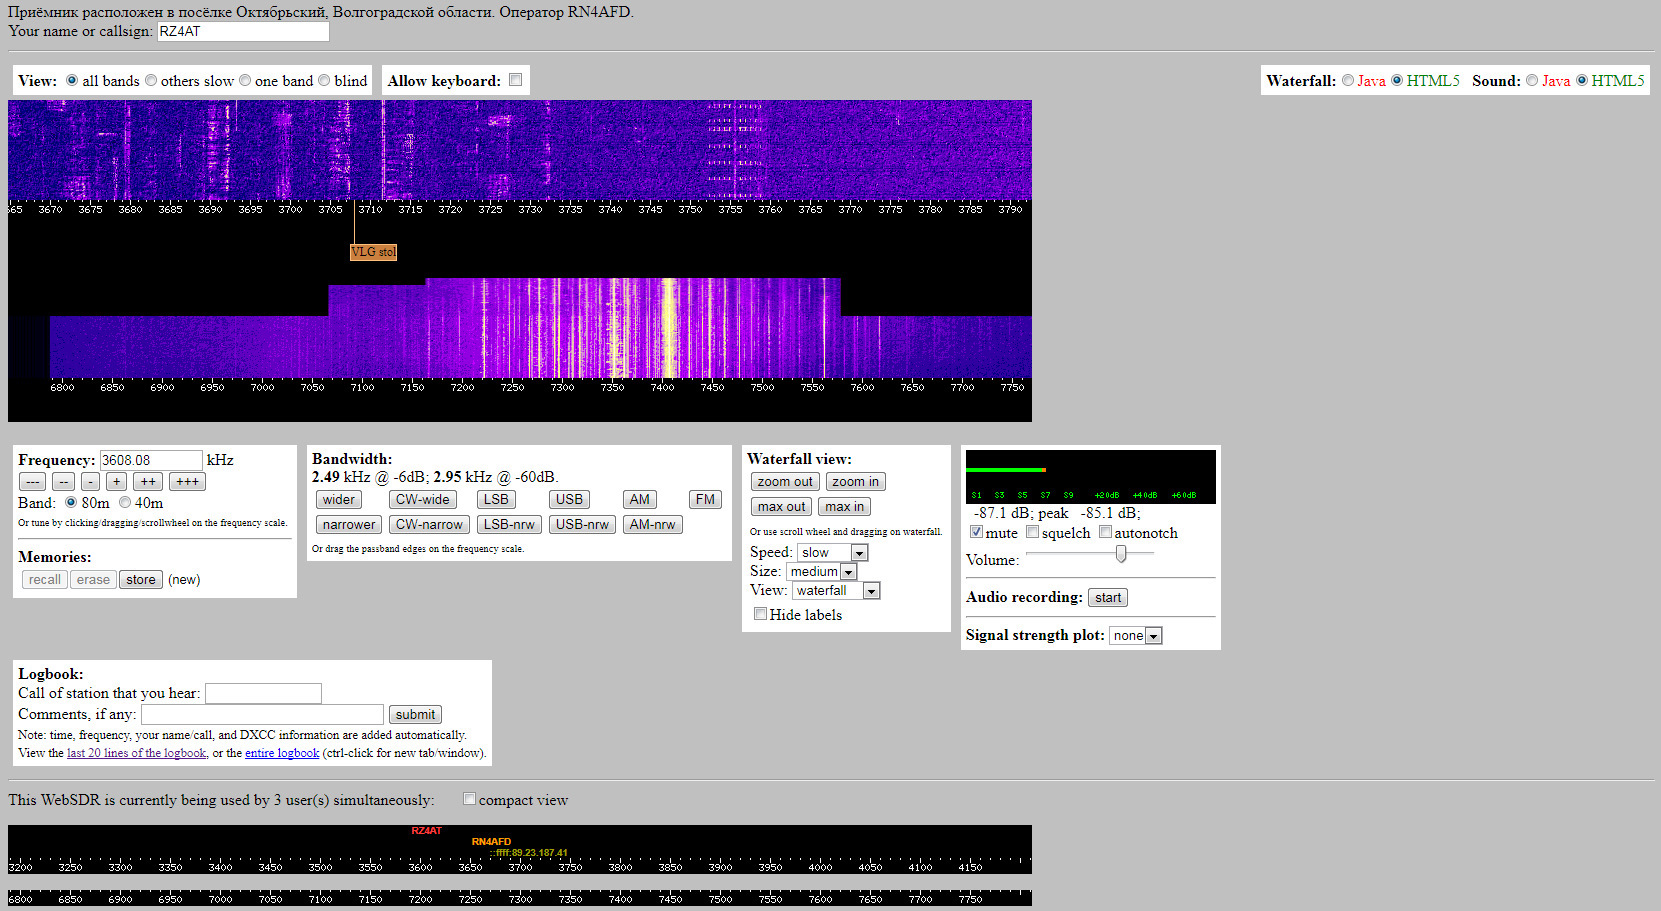Zoom out the waterfall view

pyautogui.click(x=785, y=482)
